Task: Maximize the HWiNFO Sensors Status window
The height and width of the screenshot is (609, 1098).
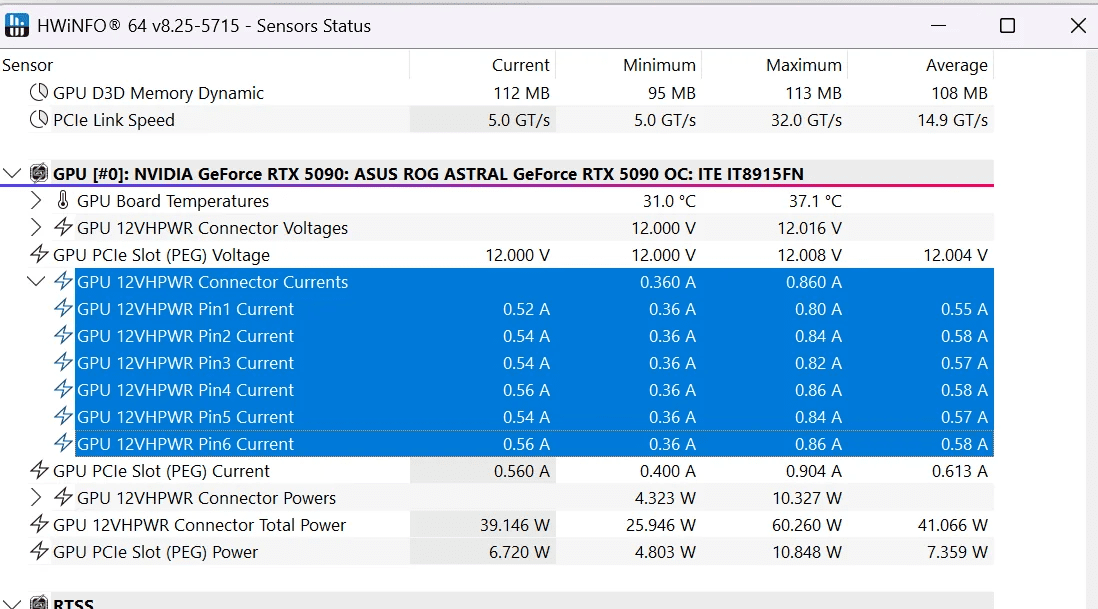Action: coord(1007,26)
